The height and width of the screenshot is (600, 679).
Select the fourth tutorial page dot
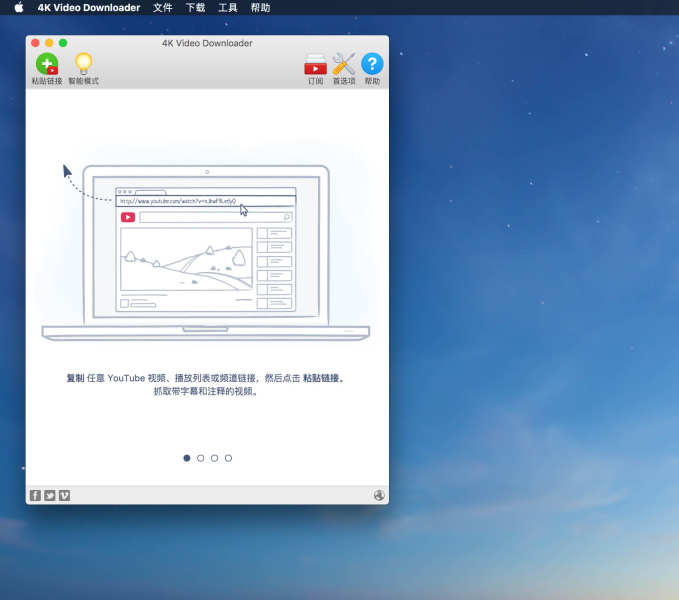(228, 458)
